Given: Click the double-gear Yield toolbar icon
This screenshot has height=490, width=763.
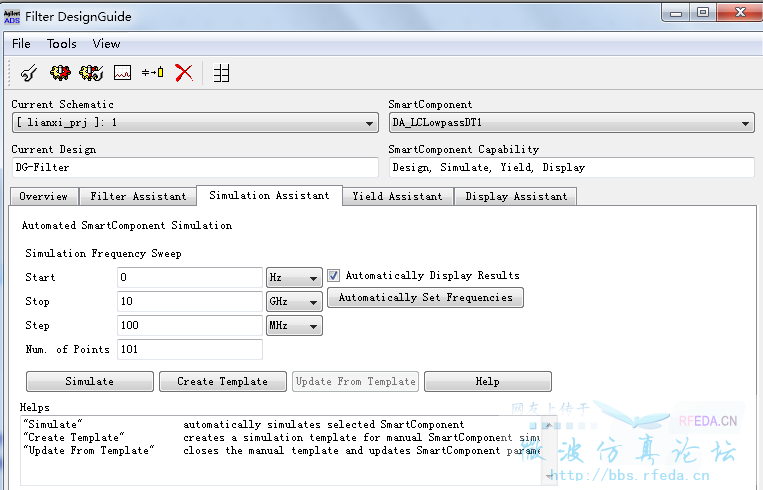Looking at the screenshot, I should tap(91, 73).
